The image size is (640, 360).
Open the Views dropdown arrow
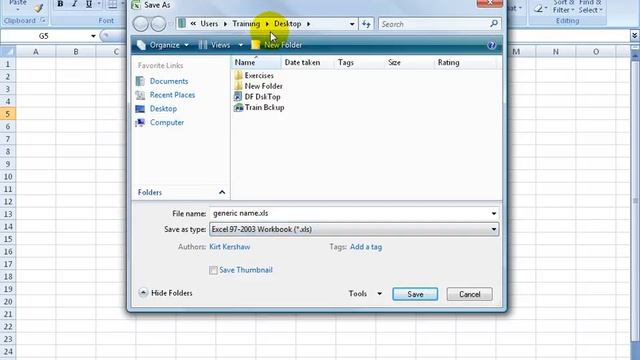[241, 45]
